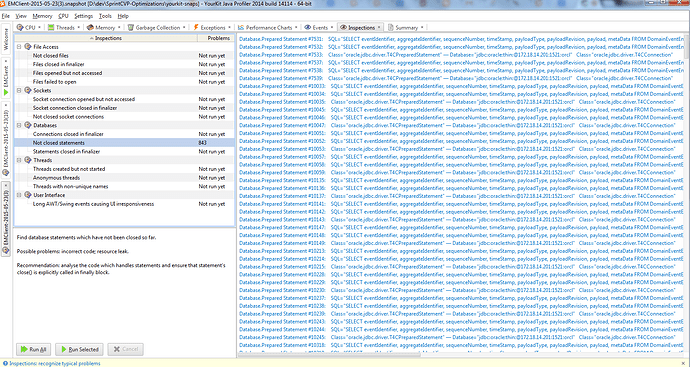Click 'Database.Prepared Statement #10033' result row

click(x=461, y=86)
